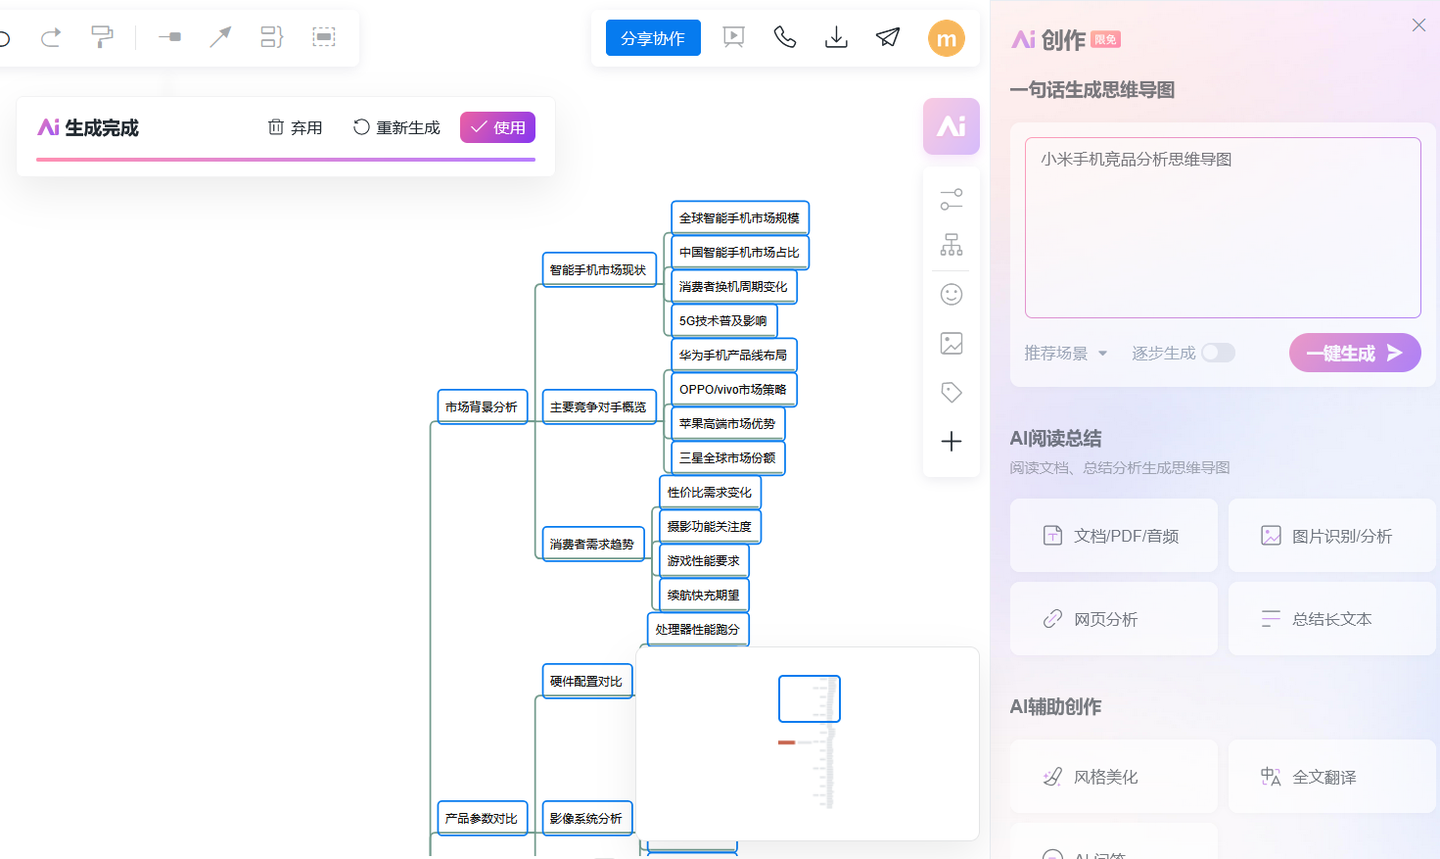This screenshot has height=859, width=1440.
Task: Expand the 推荐场景 dropdown
Action: point(1066,353)
